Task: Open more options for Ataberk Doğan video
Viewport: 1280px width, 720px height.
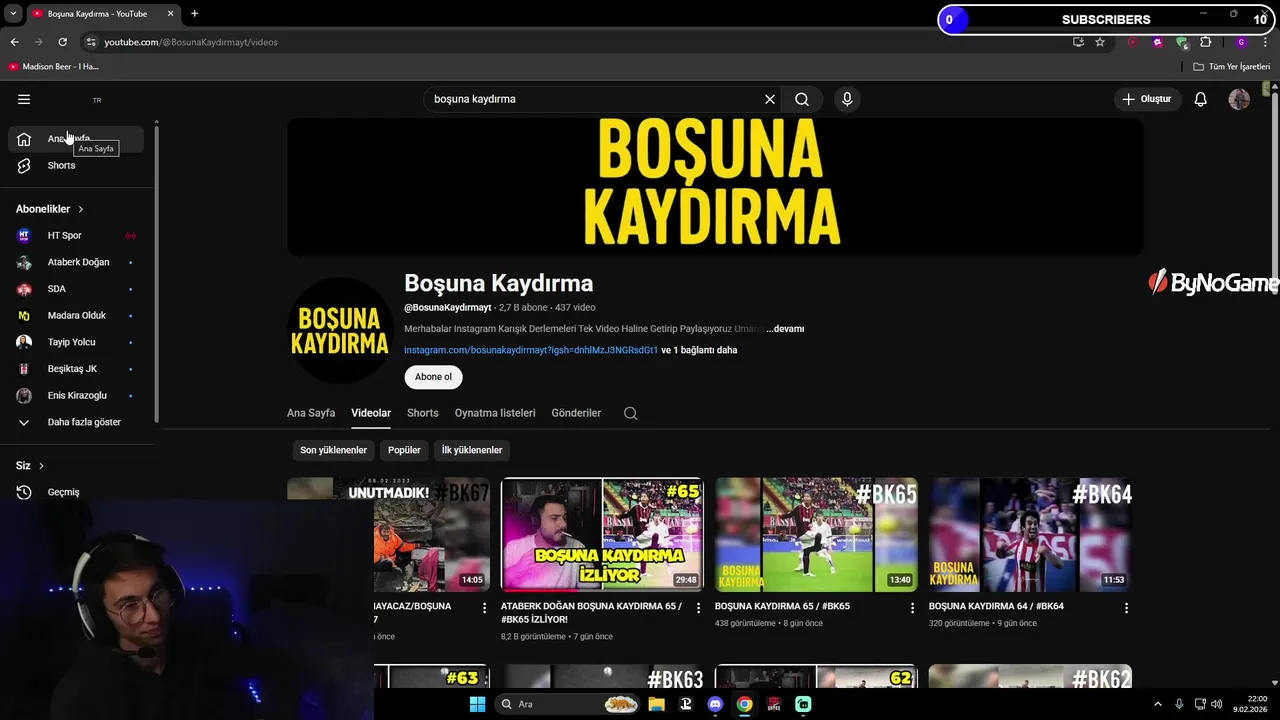Action: 699,608
